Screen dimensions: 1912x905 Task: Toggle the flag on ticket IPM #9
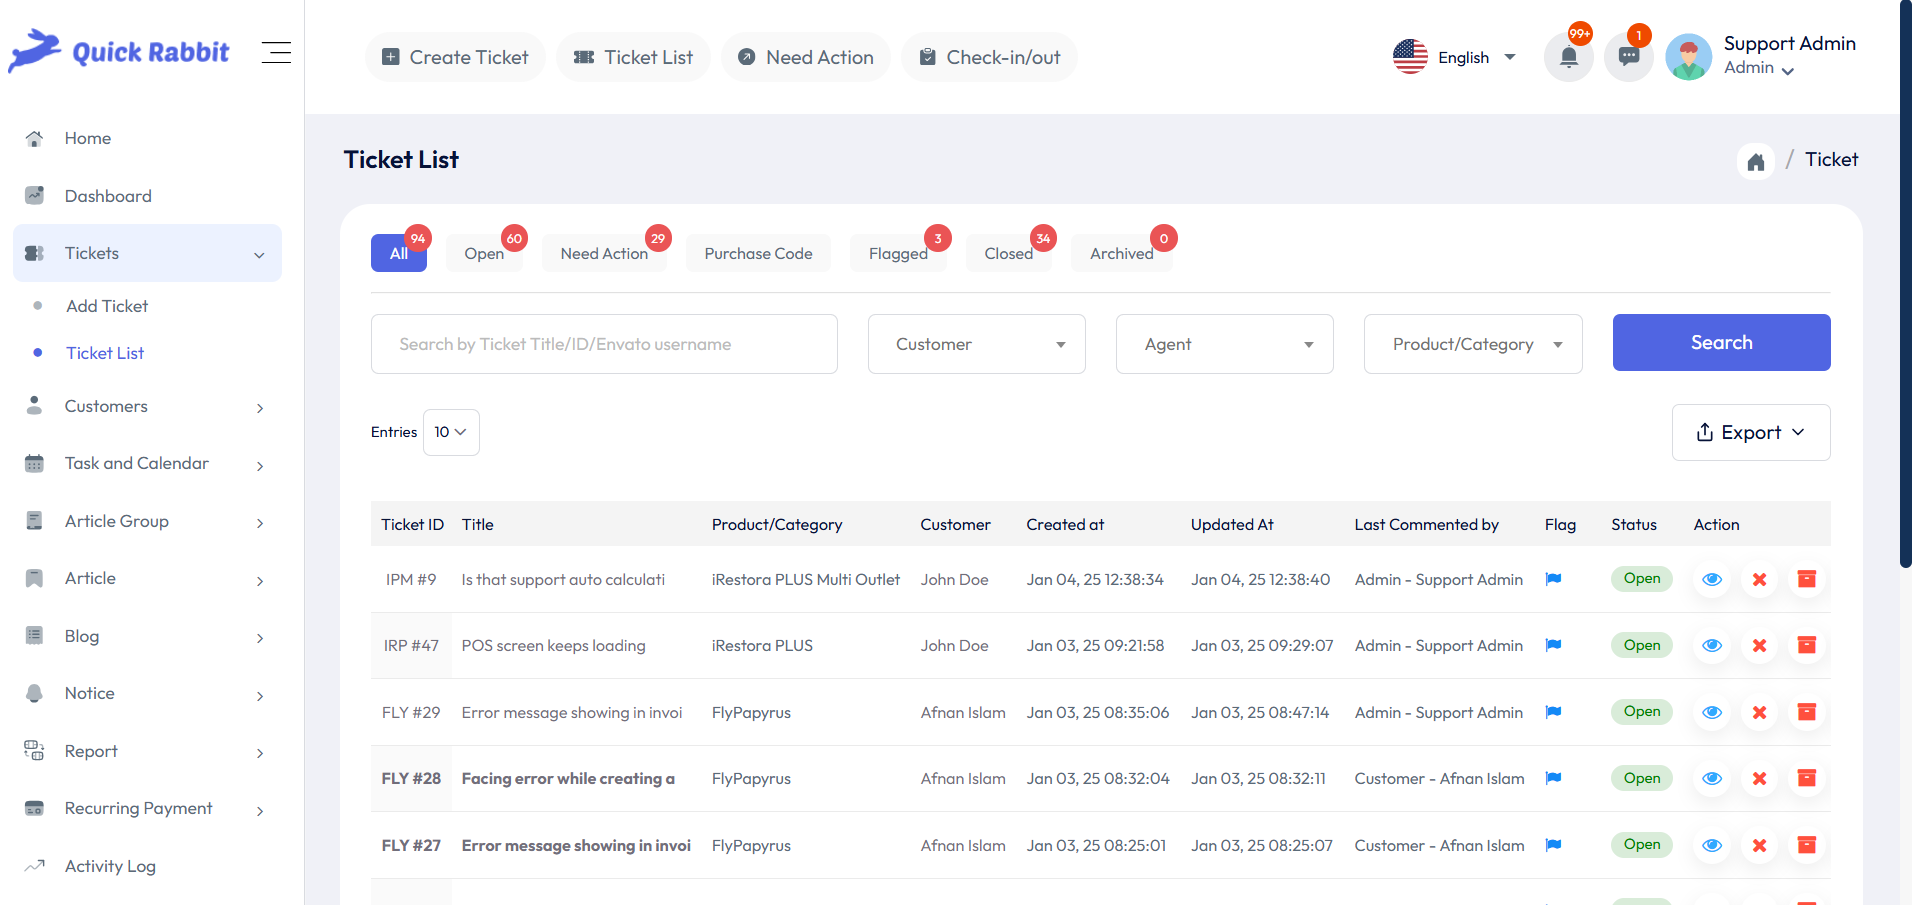[x=1552, y=579]
